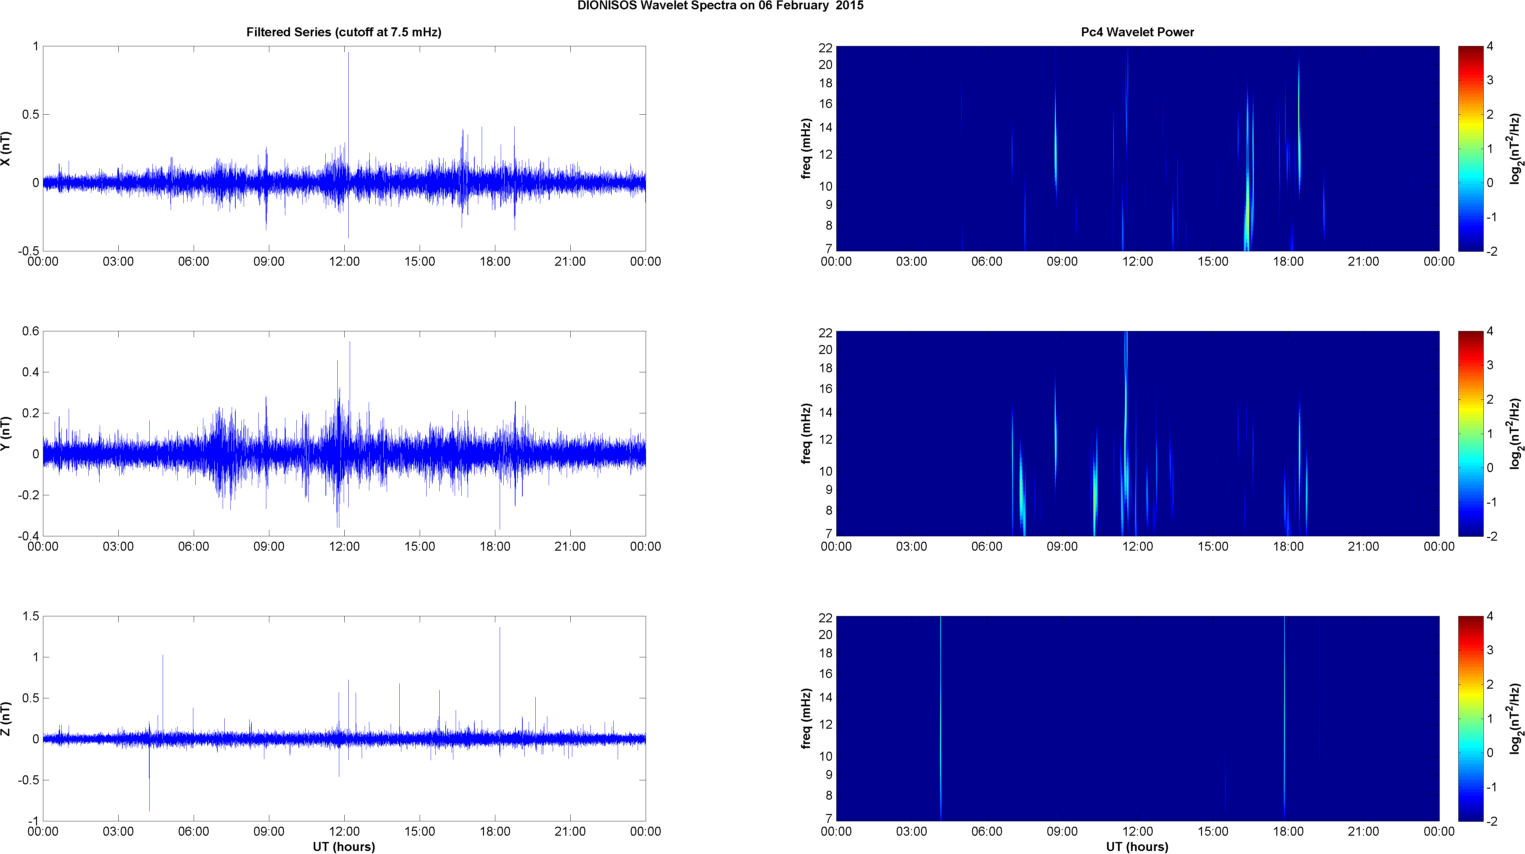Click the DIONISOS Wavelet Spectra figure title
This screenshot has height=854, width=1525.
click(x=720, y=6)
